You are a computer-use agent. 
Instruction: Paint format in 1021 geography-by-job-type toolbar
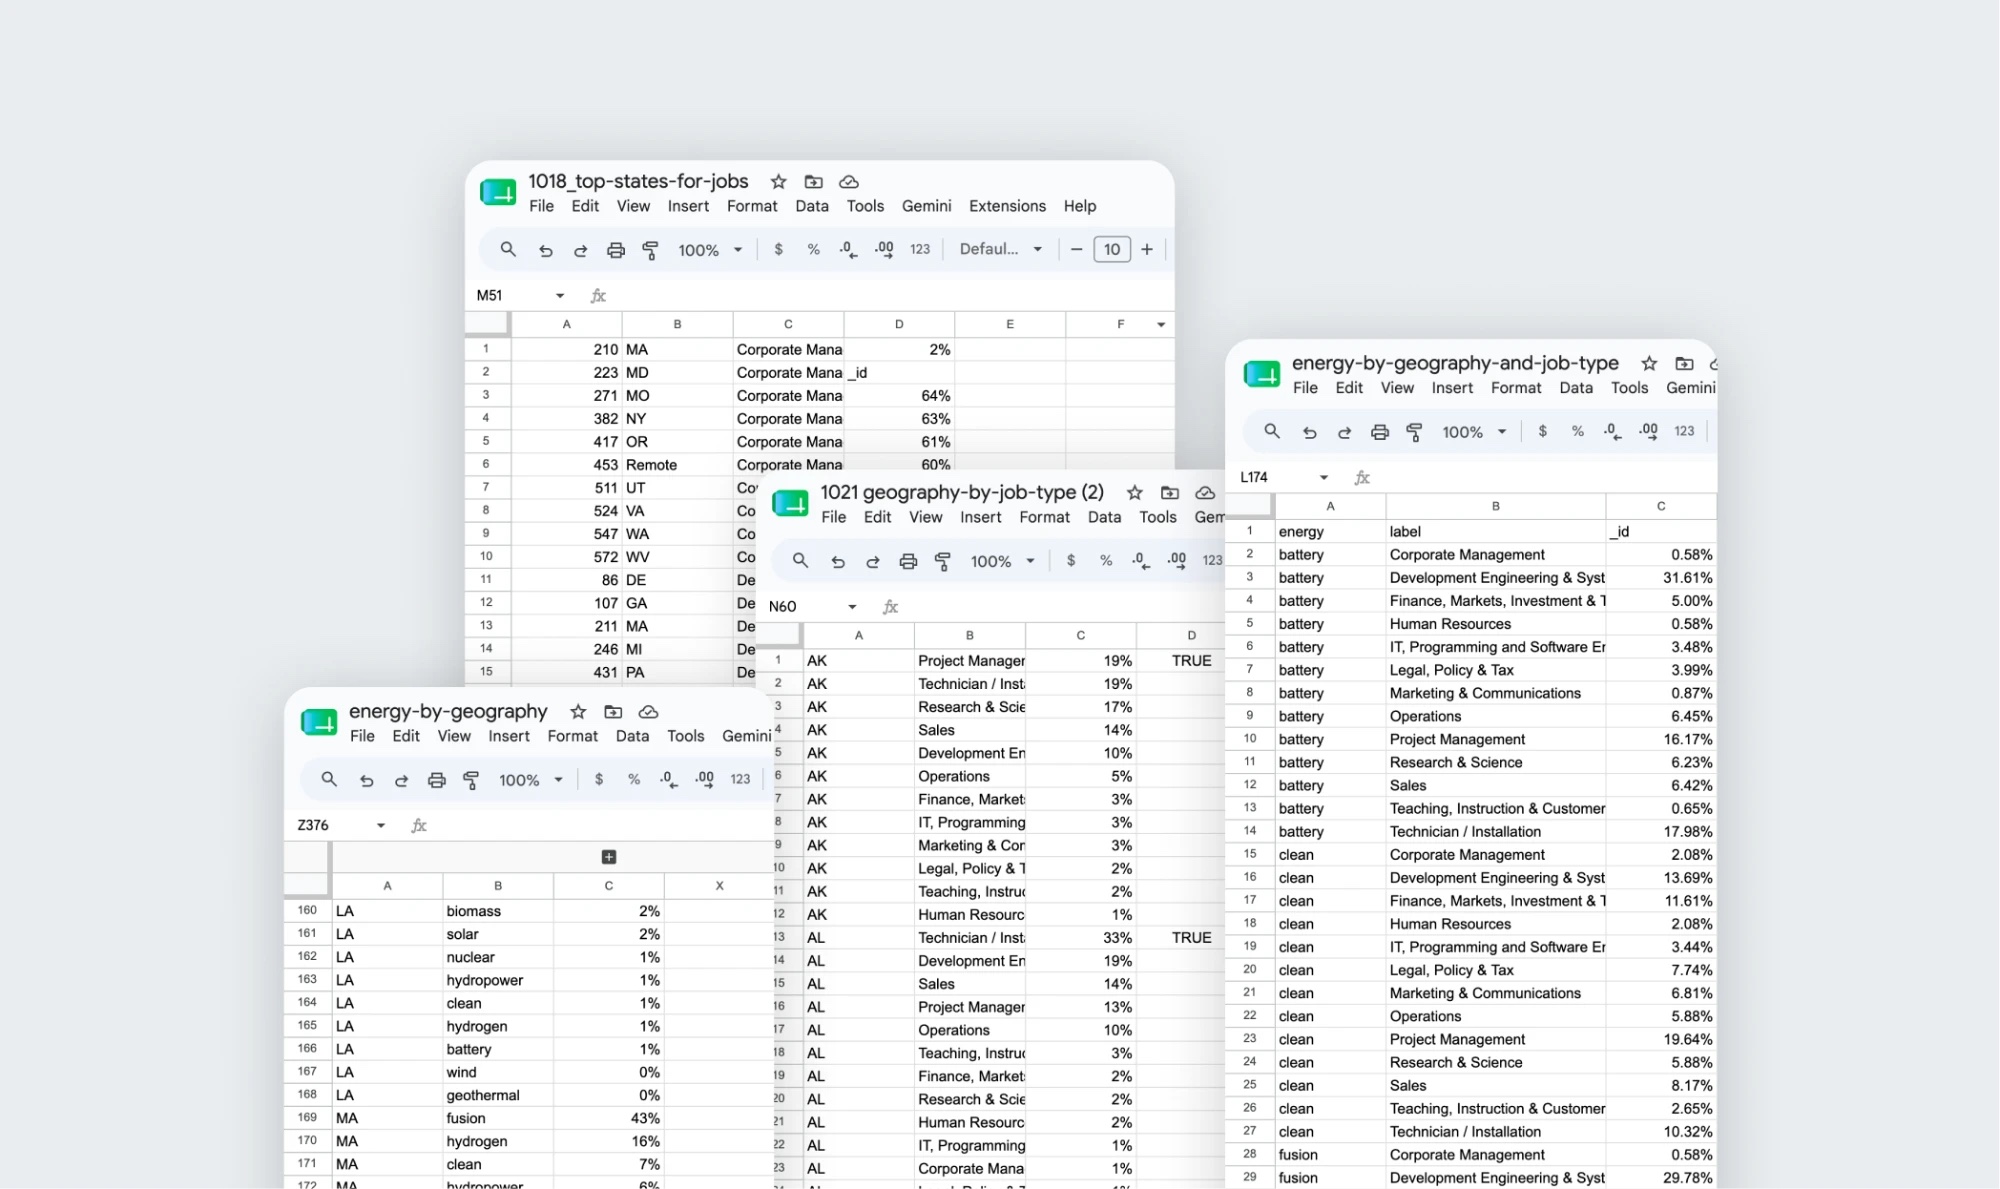click(x=943, y=561)
